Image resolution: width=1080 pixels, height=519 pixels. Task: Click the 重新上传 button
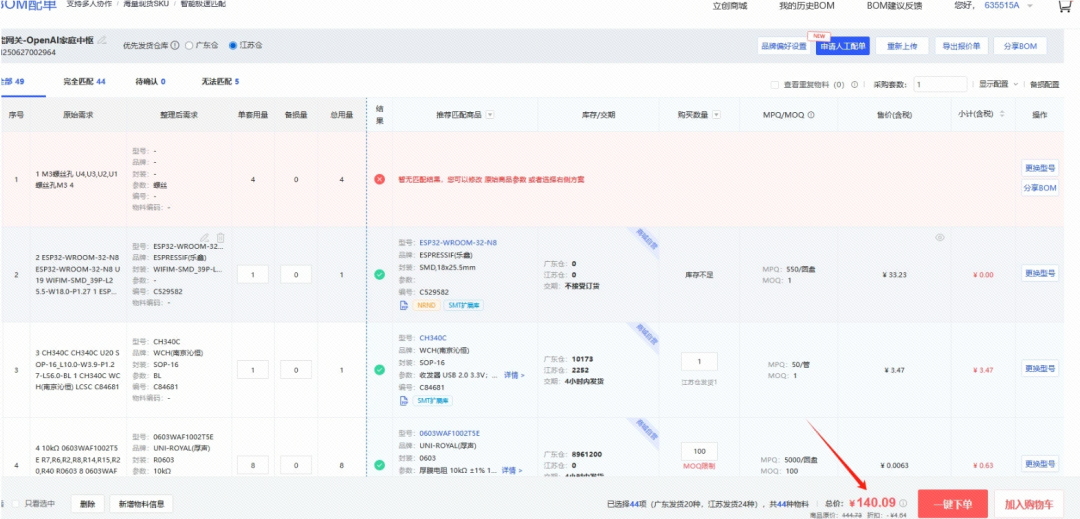click(902, 46)
